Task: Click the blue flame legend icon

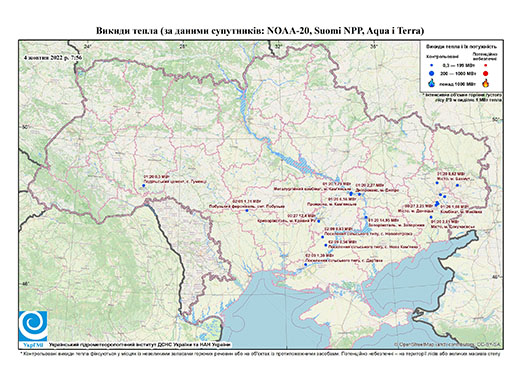Action: 432,83
